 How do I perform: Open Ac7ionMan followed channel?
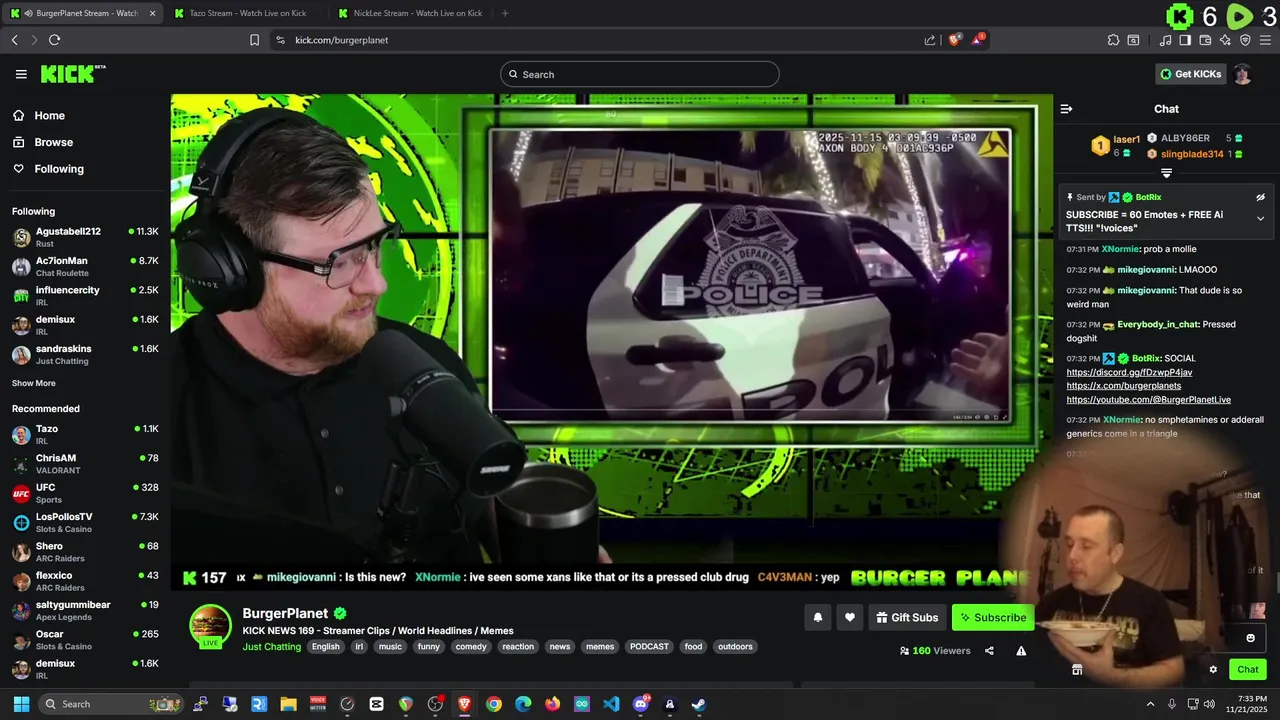pos(85,266)
